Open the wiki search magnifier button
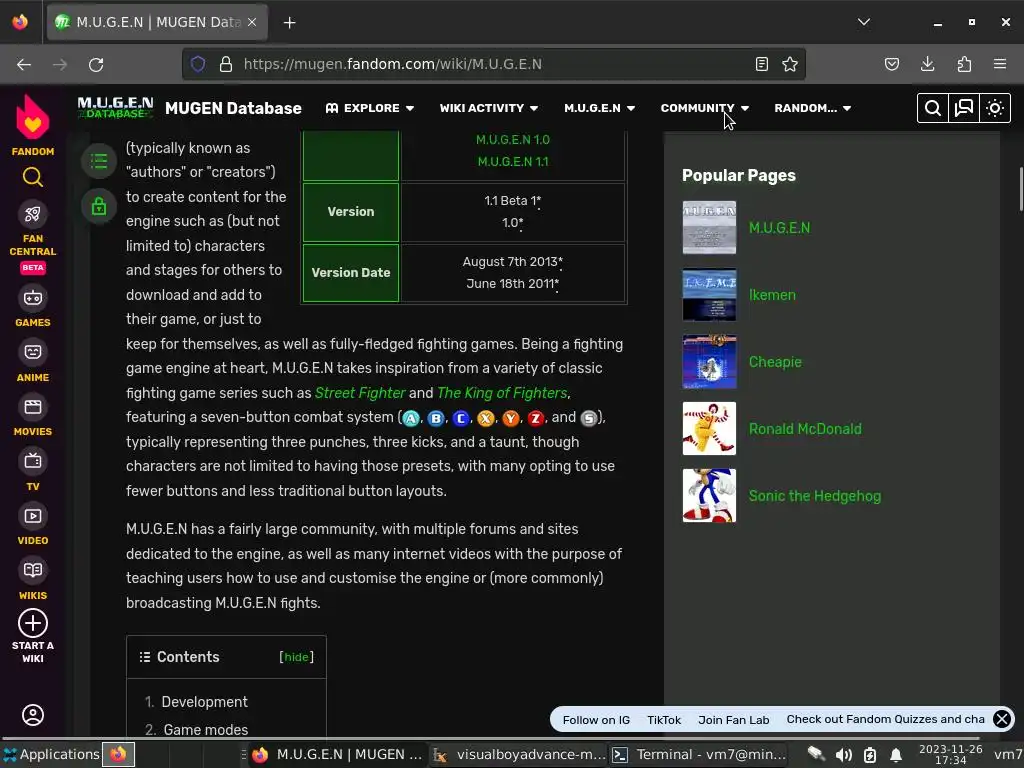Screen dimensions: 1024x768 pyautogui.click(x=933, y=108)
